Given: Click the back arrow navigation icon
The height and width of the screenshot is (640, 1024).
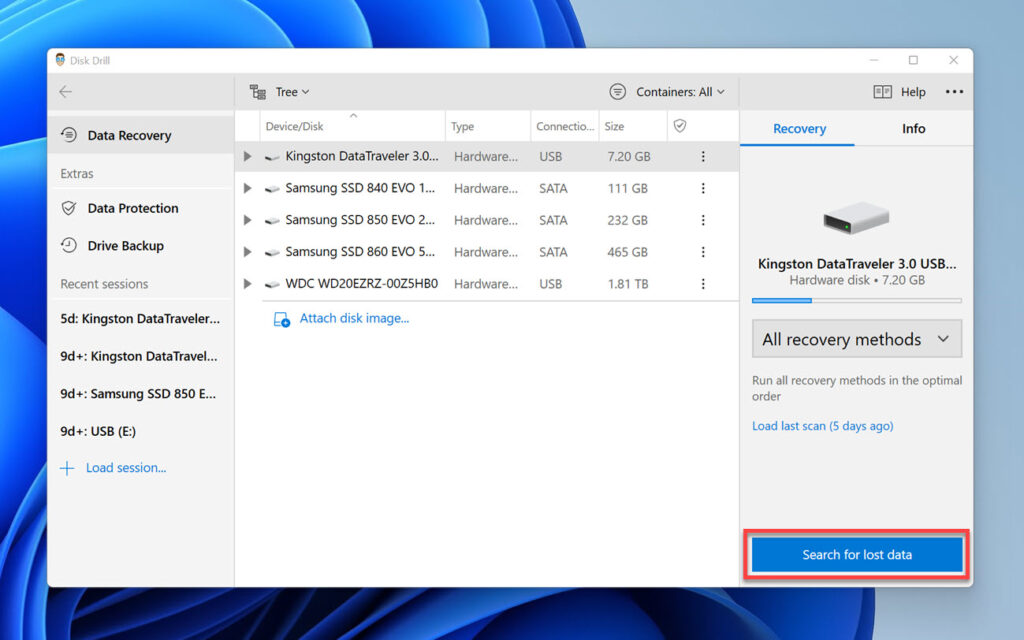Looking at the screenshot, I should (x=65, y=91).
